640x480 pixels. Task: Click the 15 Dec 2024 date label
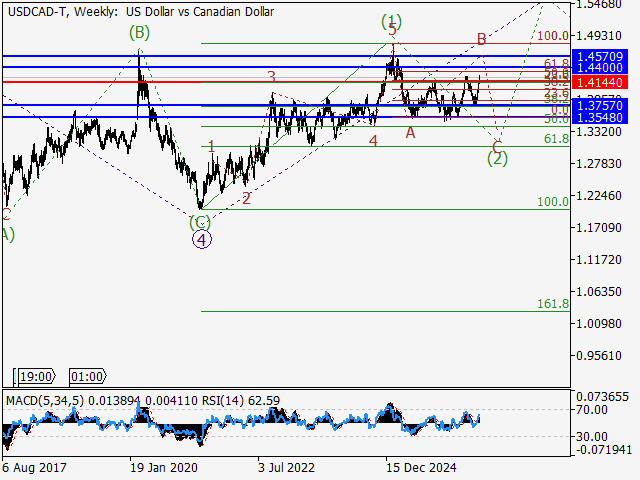pyautogui.click(x=421, y=467)
